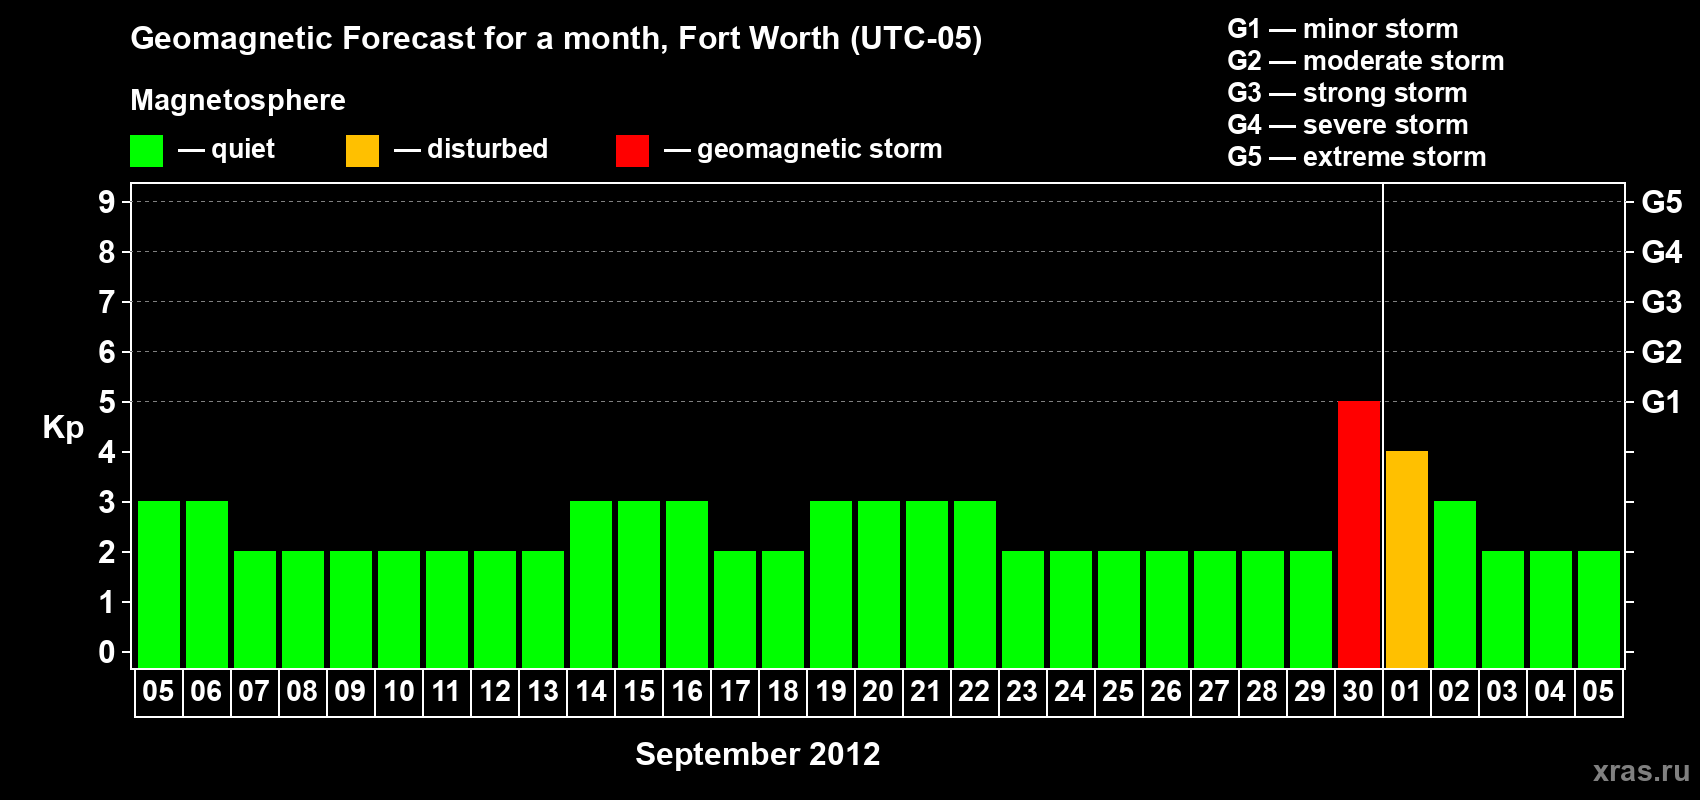This screenshot has width=1700, height=800.
Task: Click the 01 date cell
Action: (x=1406, y=692)
